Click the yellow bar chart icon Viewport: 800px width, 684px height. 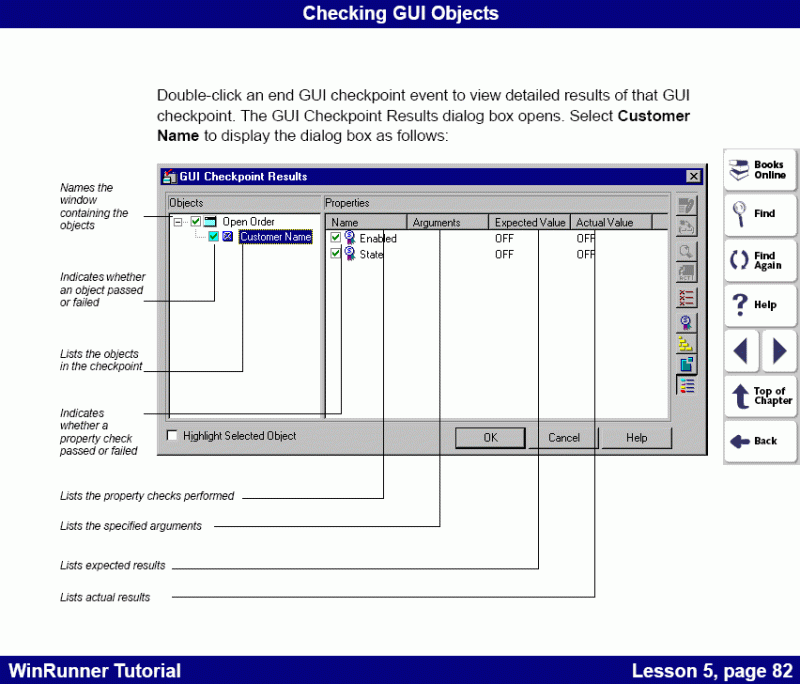coord(686,344)
